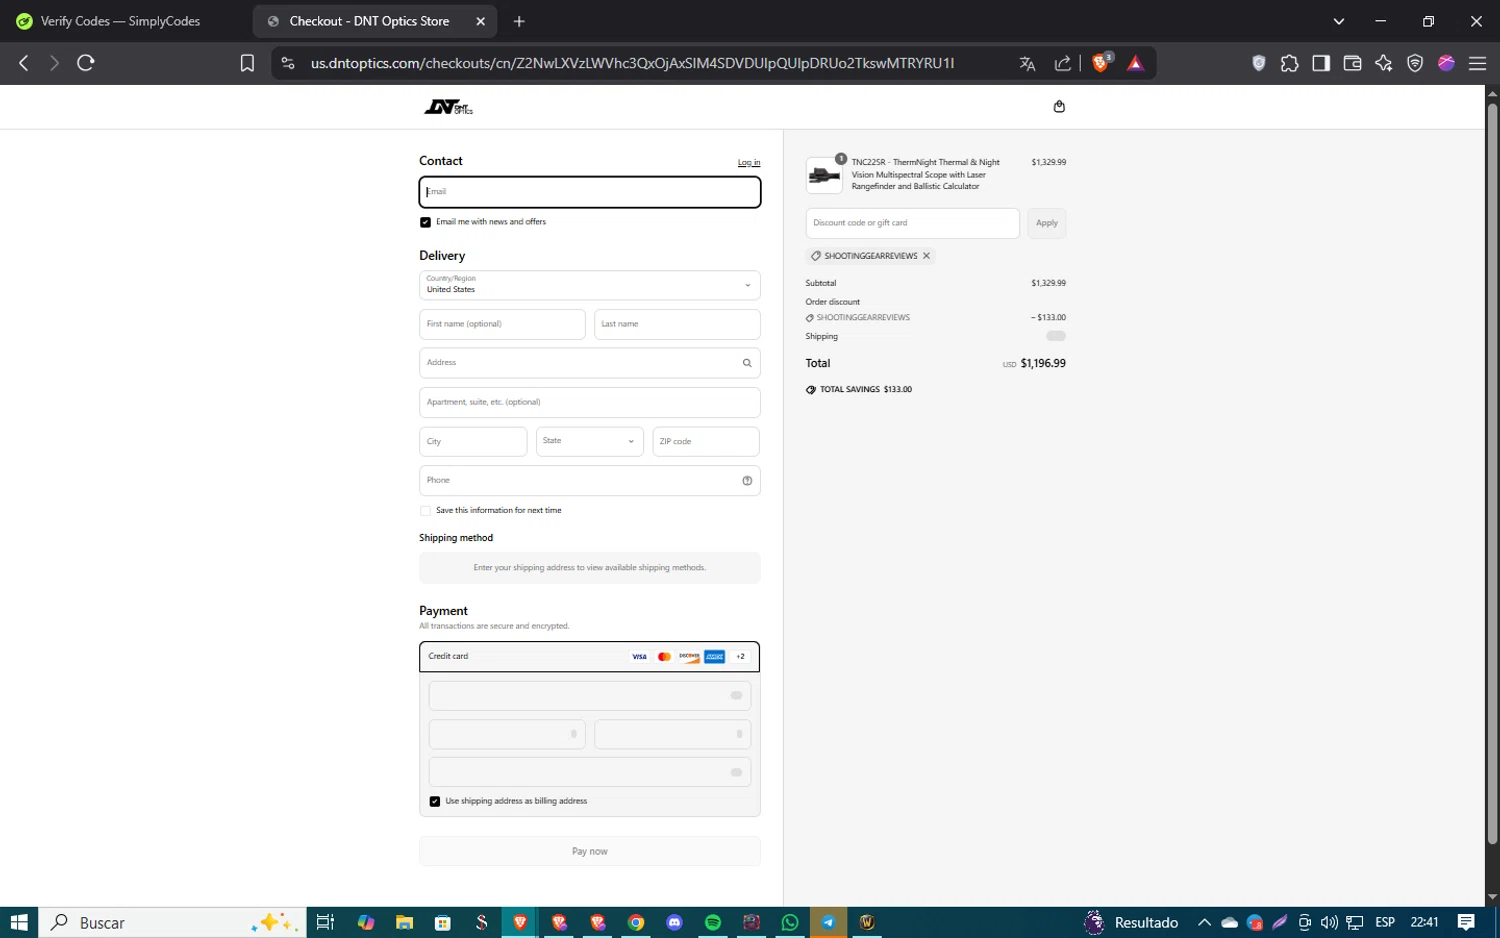
Task: Open Brave Rewards triangle icon
Action: [x=1135, y=63]
